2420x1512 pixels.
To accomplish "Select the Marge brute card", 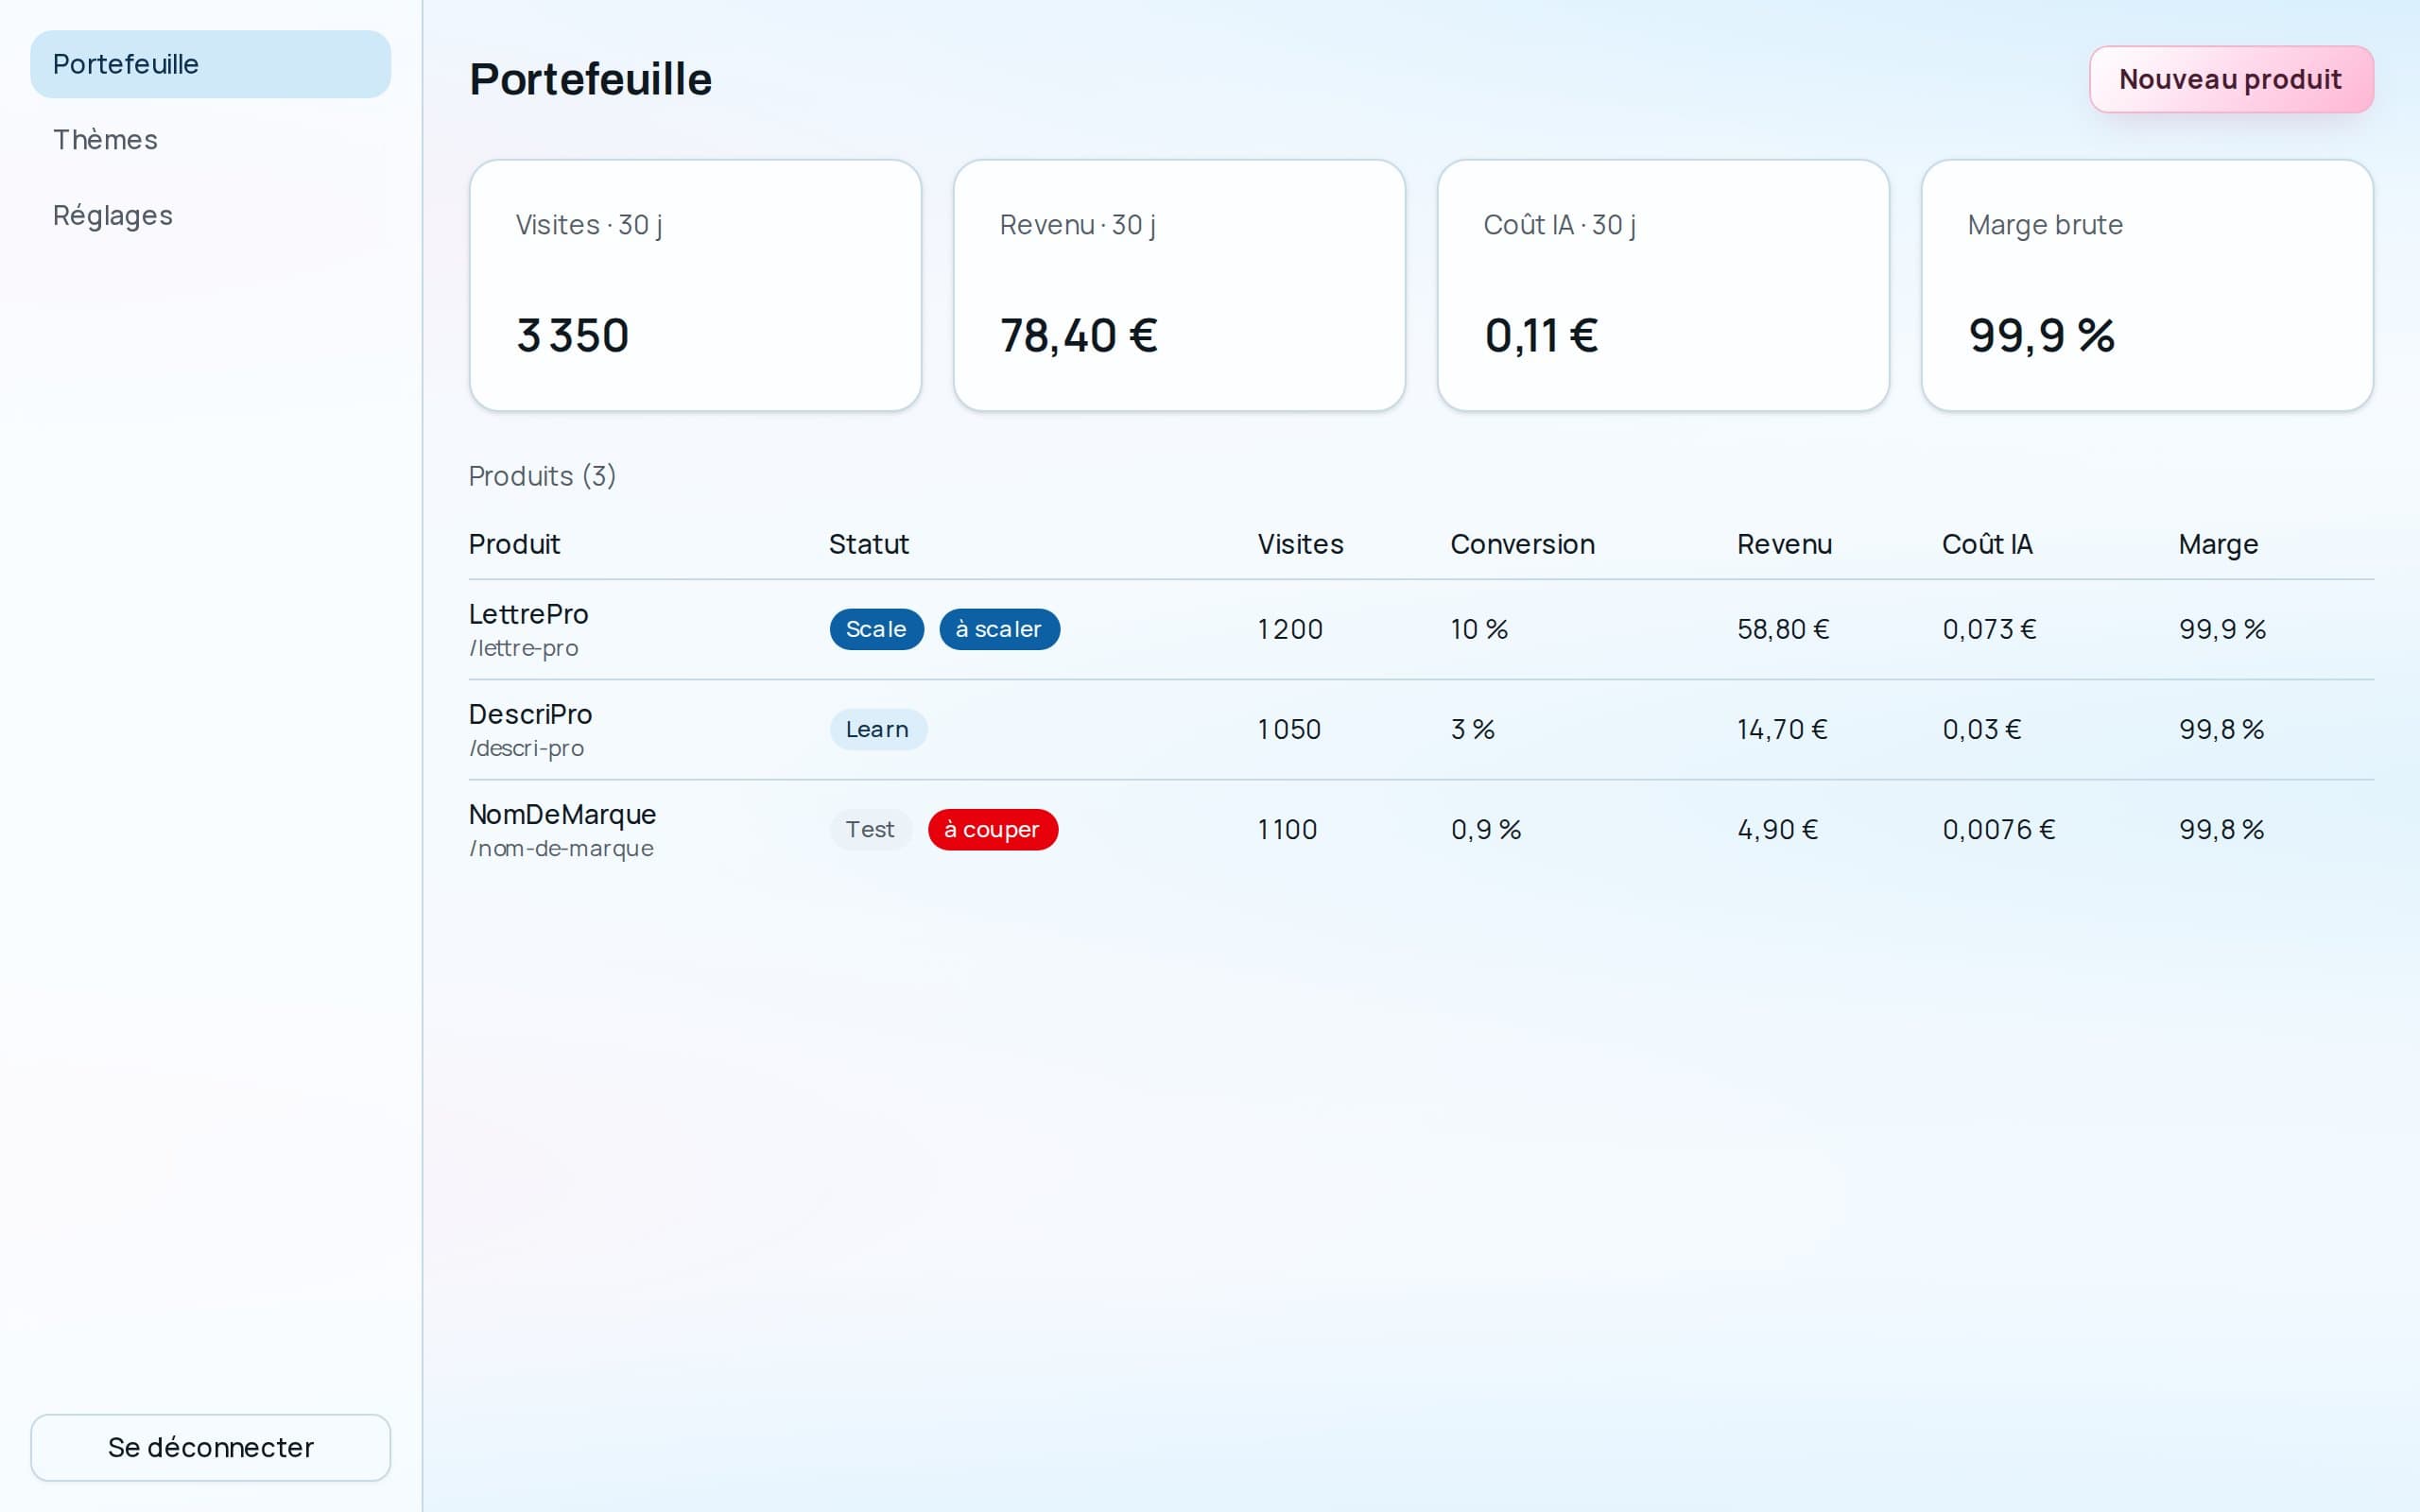I will pos(2147,285).
